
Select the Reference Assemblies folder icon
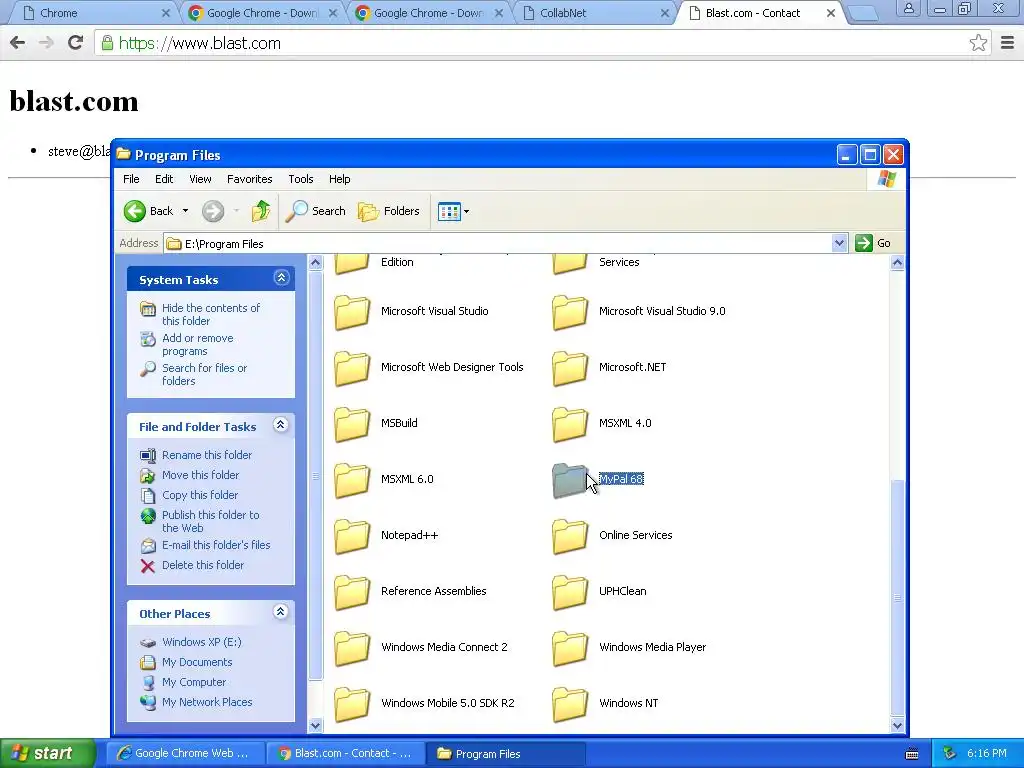pyautogui.click(x=352, y=592)
